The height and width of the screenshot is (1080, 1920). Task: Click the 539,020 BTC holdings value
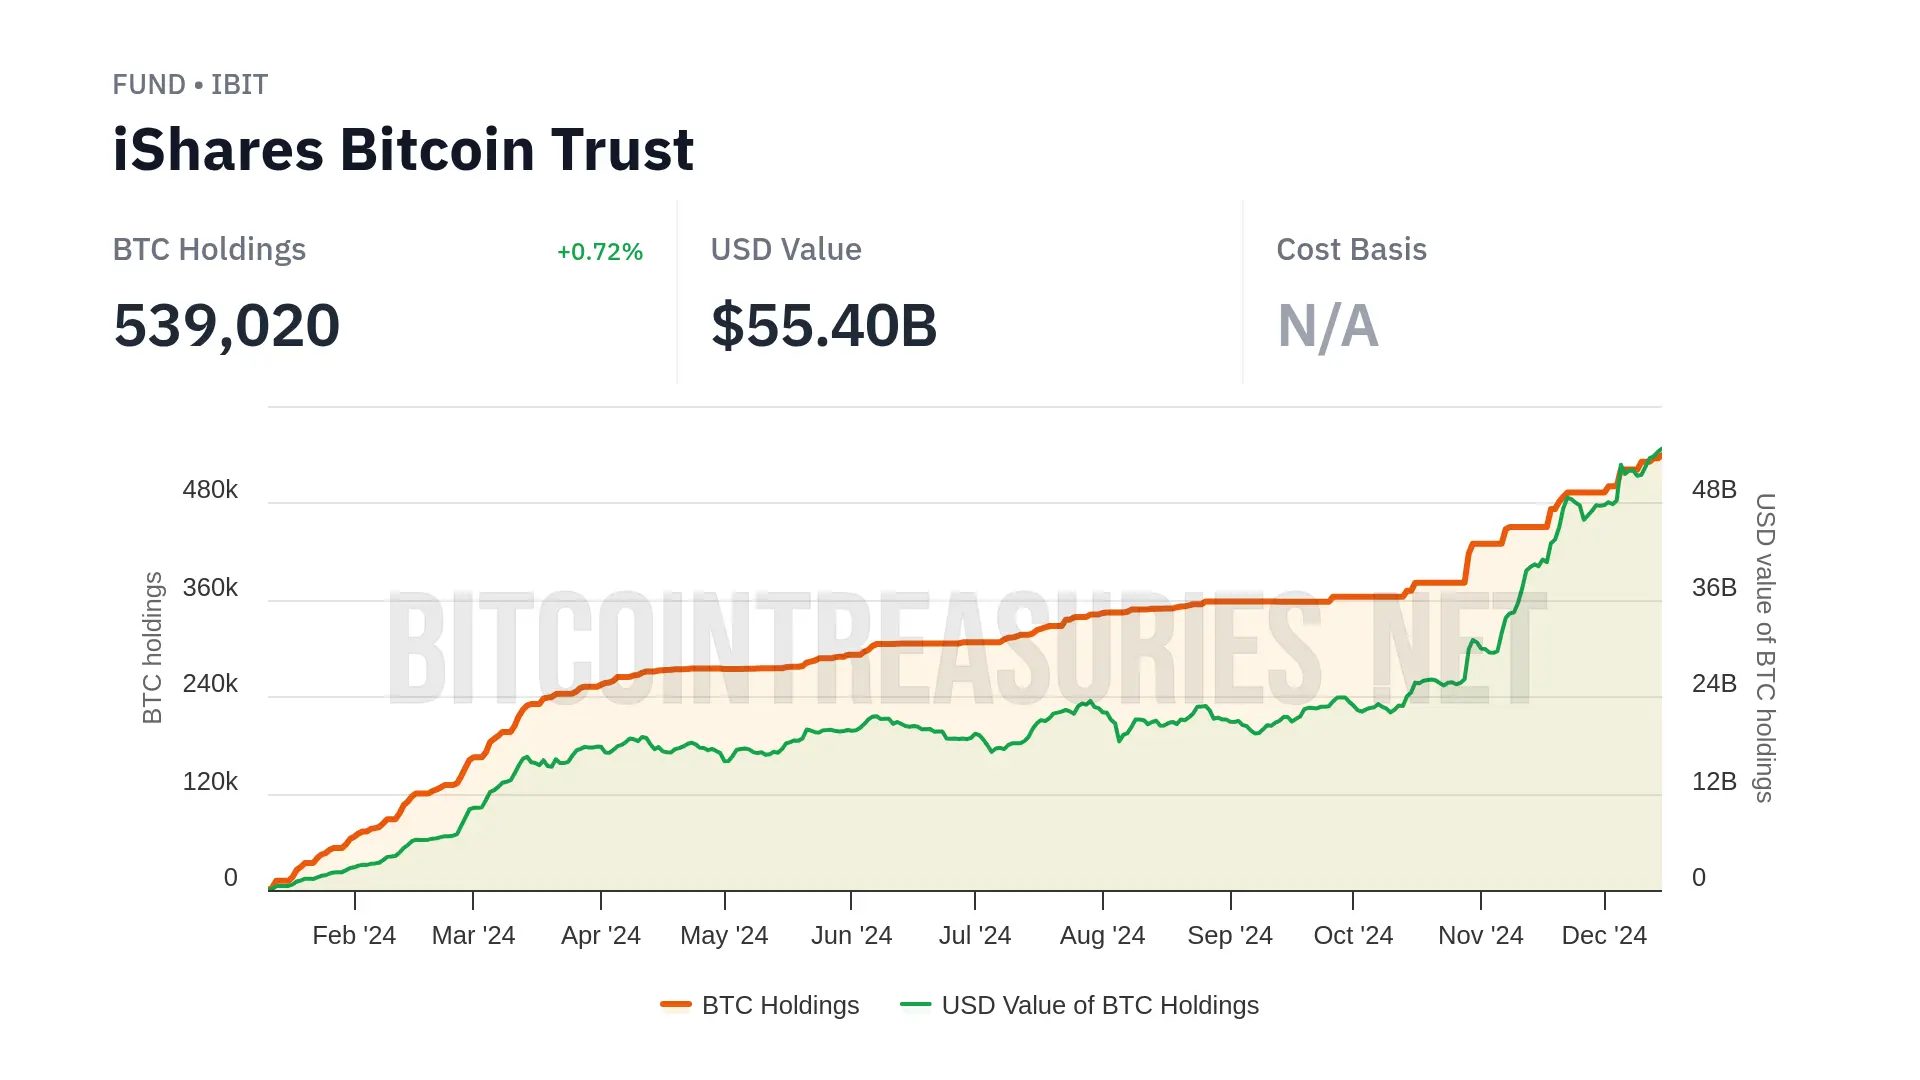[x=227, y=326]
